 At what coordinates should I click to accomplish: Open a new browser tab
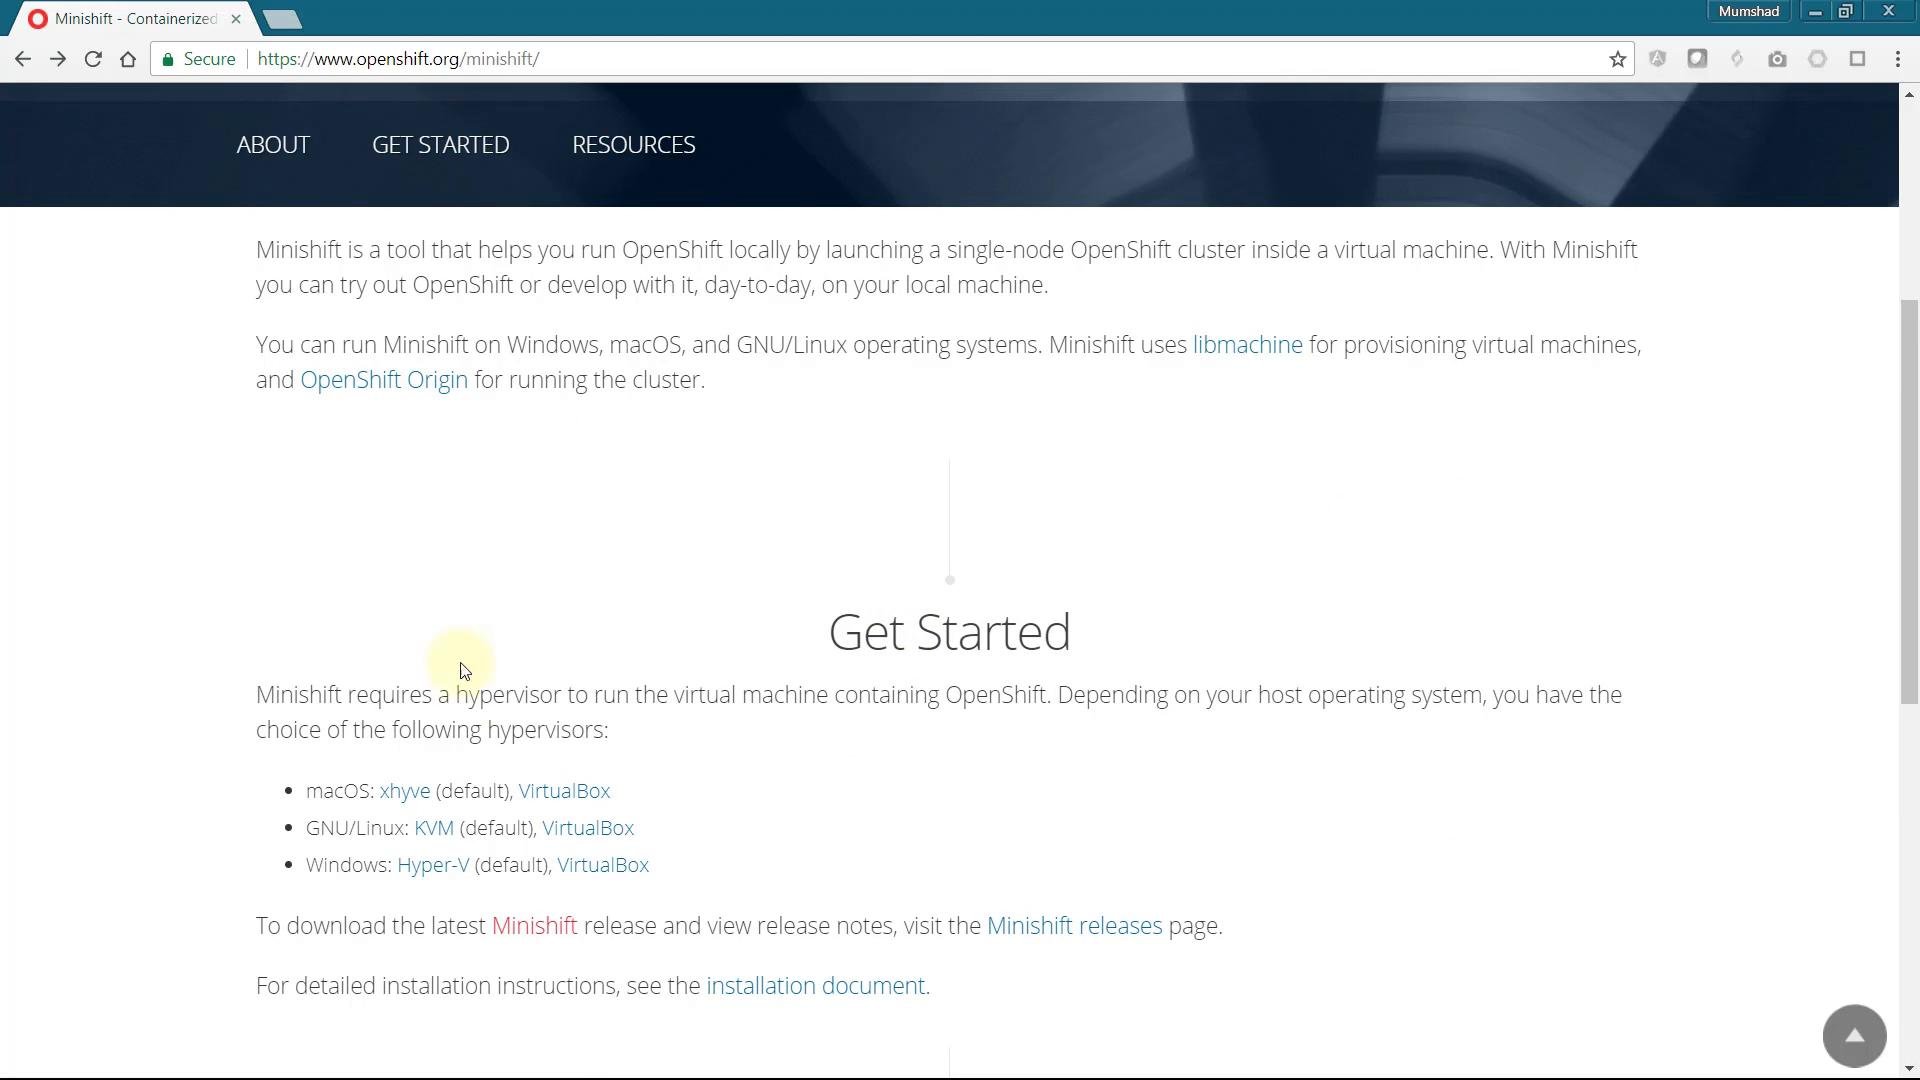point(283,19)
